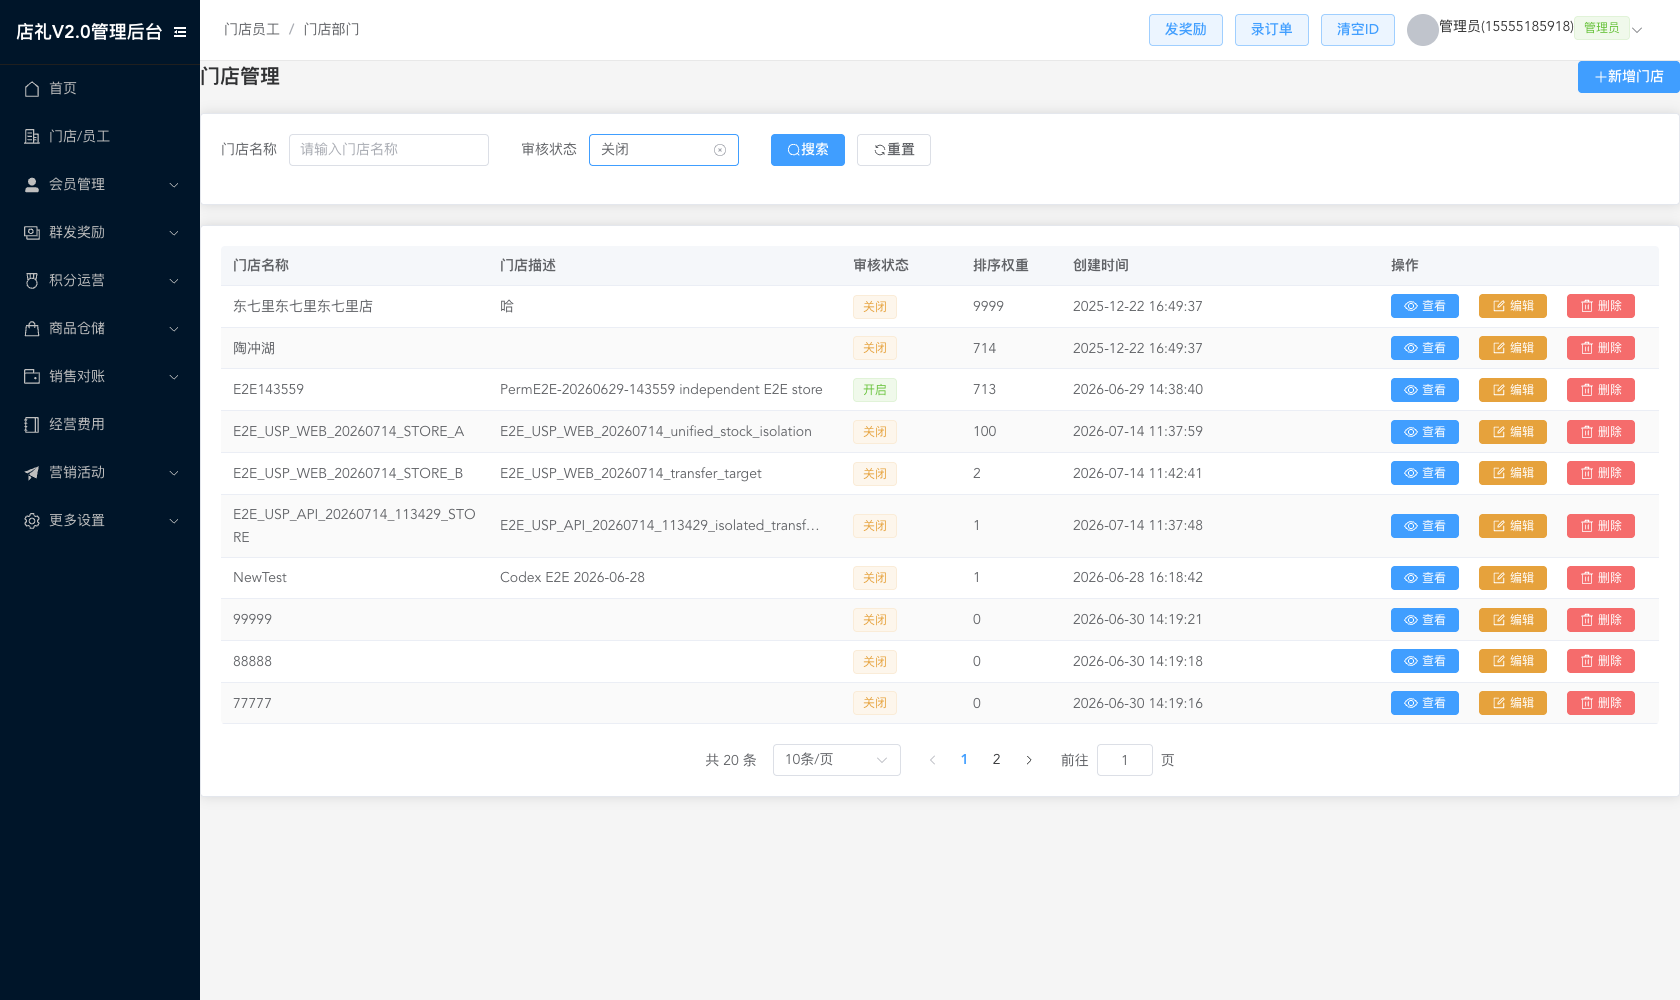
Task: Click the 重置 button
Action: click(894, 150)
